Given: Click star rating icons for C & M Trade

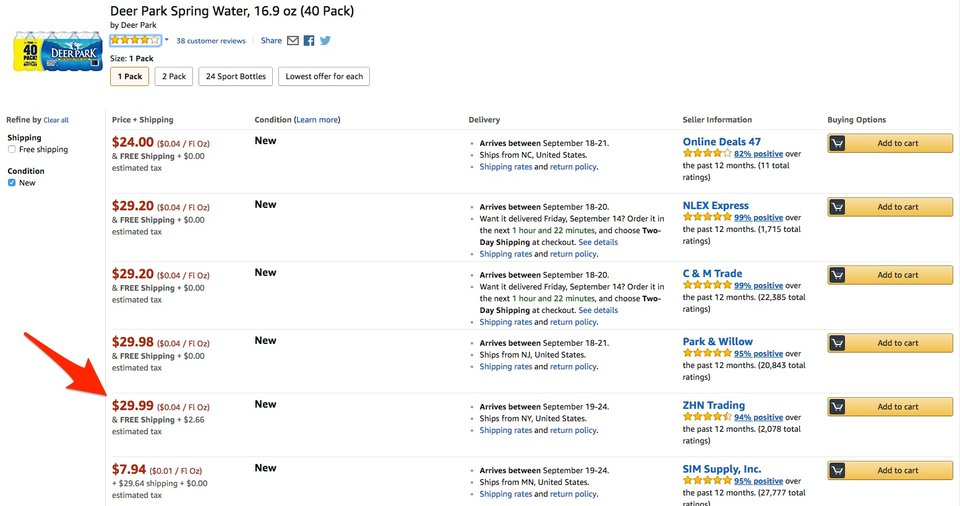Looking at the screenshot, I should pyautogui.click(x=707, y=285).
